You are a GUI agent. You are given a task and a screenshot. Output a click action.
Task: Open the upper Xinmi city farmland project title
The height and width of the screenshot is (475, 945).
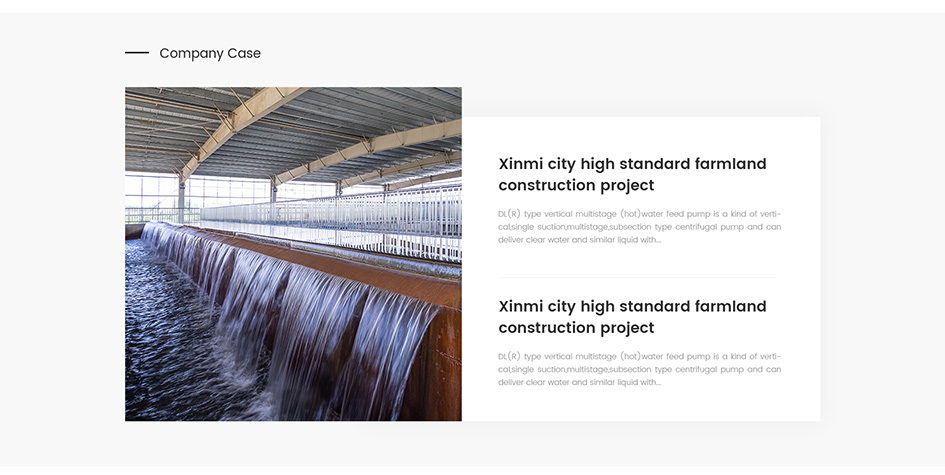pos(632,174)
